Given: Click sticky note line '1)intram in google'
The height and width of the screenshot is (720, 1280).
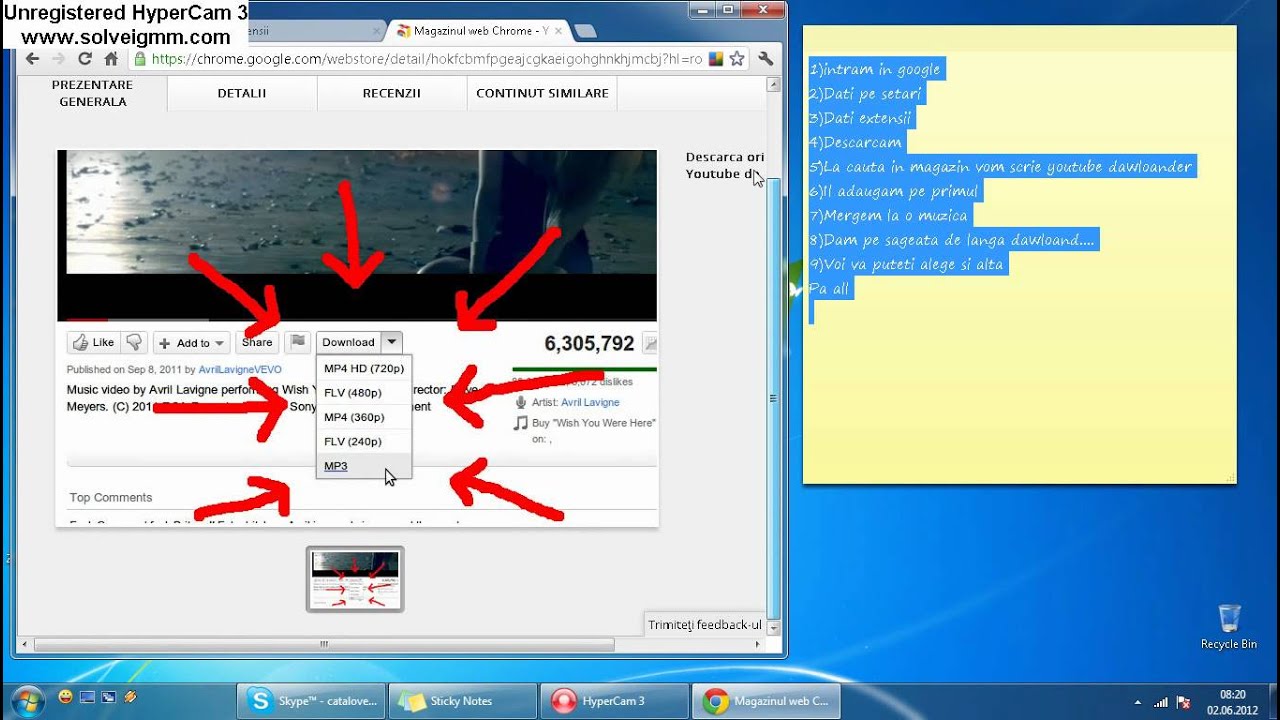Looking at the screenshot, I should coord(875,70).
